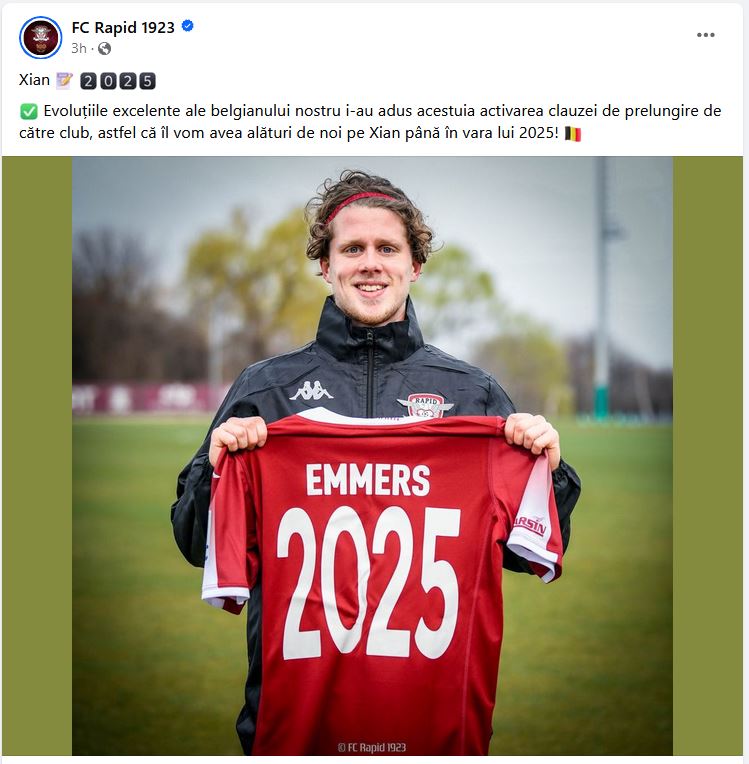The image size is (749, 764).
Task: Click the blue verified badge
Action: coord(188,26)
